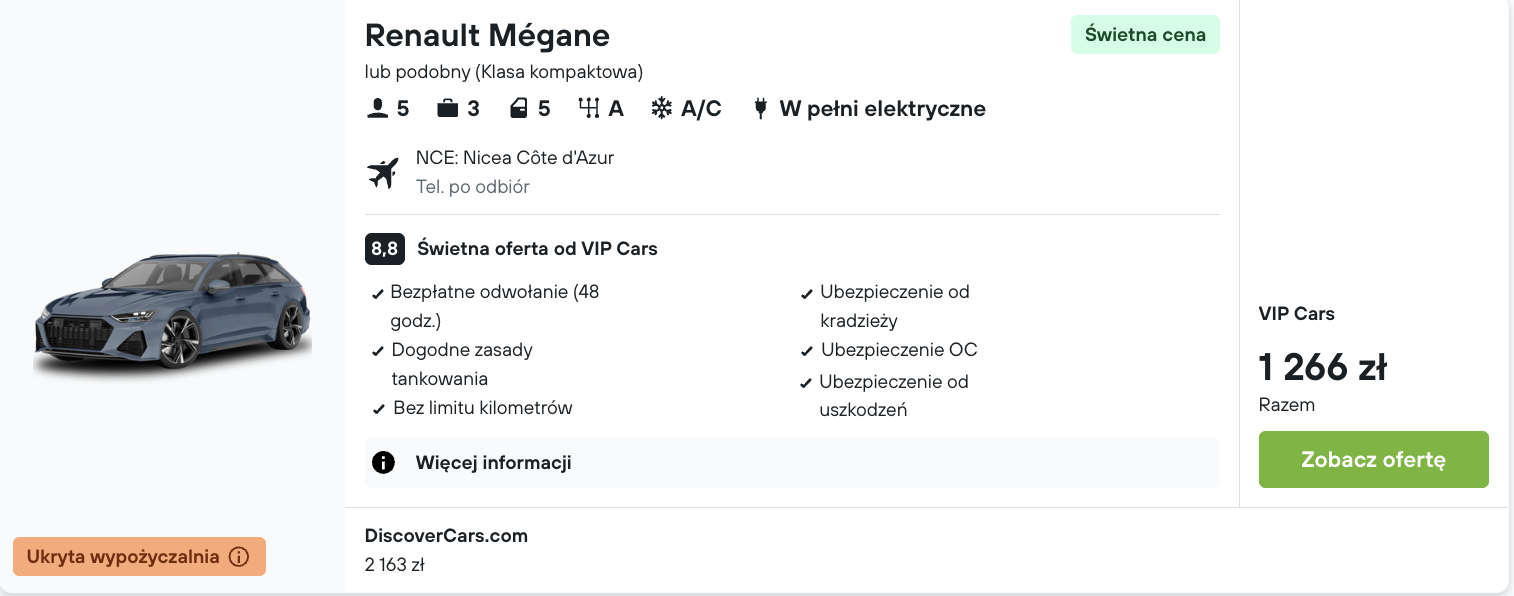The height and width of the screenshot is (596, 1514).
Task: Click the Renault Mégane car title
Action: coord(487,36)
